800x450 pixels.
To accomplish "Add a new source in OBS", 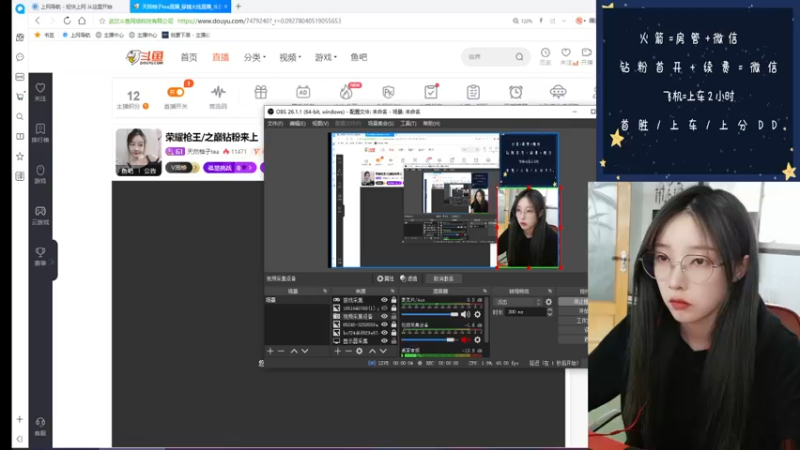I will tap(337, 351).
